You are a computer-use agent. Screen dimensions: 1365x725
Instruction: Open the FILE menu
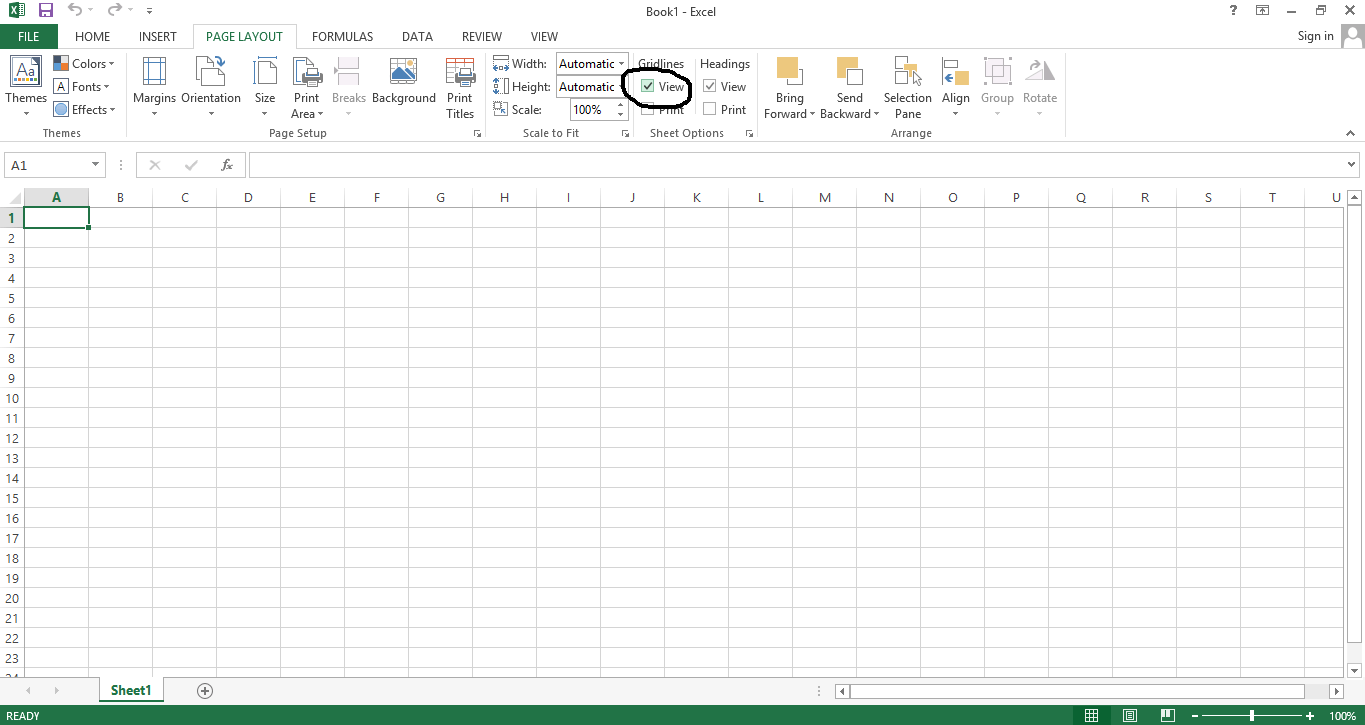click(x=29, y=36)
